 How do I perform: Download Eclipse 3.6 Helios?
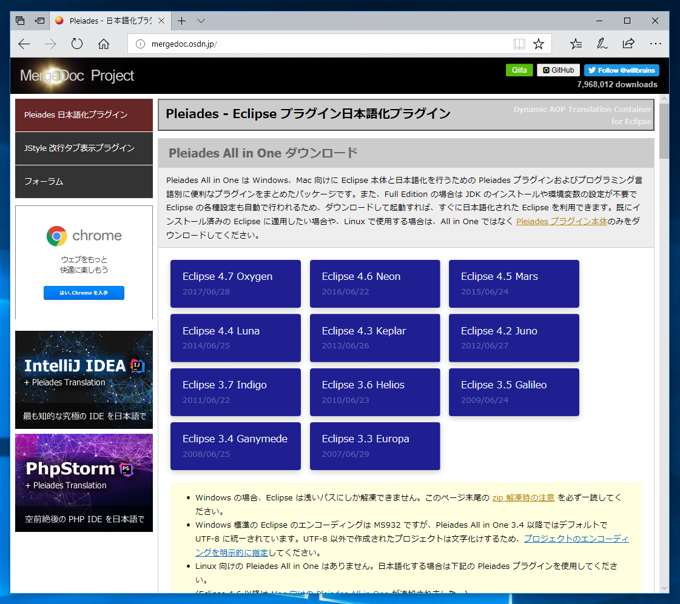point(375,392)
